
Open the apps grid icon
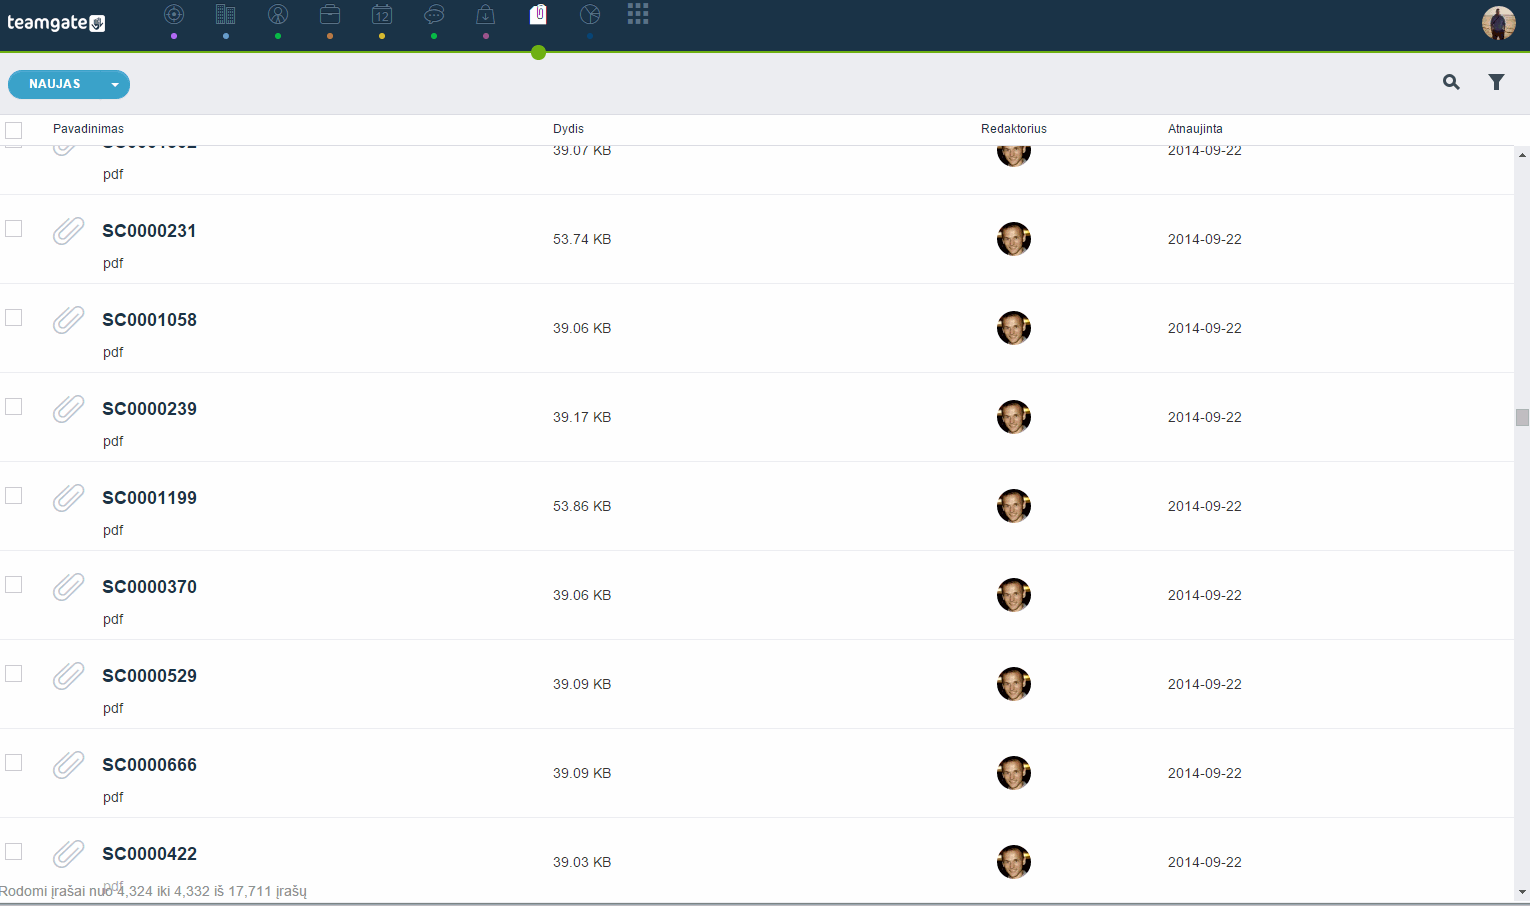tap(638, 13)
